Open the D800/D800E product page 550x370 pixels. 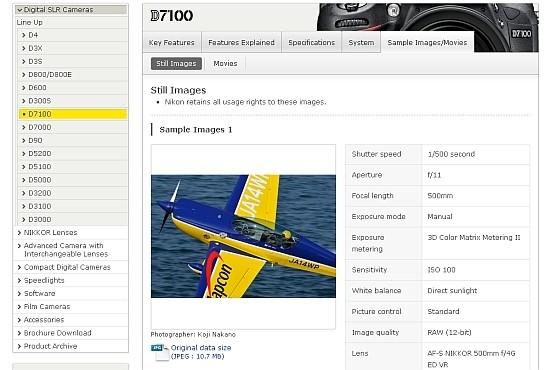click(x=72, y=74)
